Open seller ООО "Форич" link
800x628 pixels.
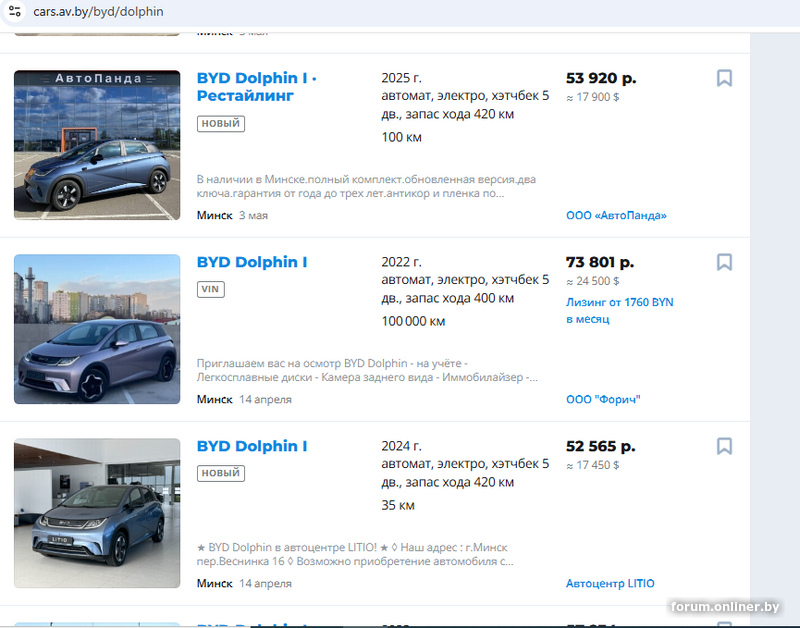click(603, 399)
